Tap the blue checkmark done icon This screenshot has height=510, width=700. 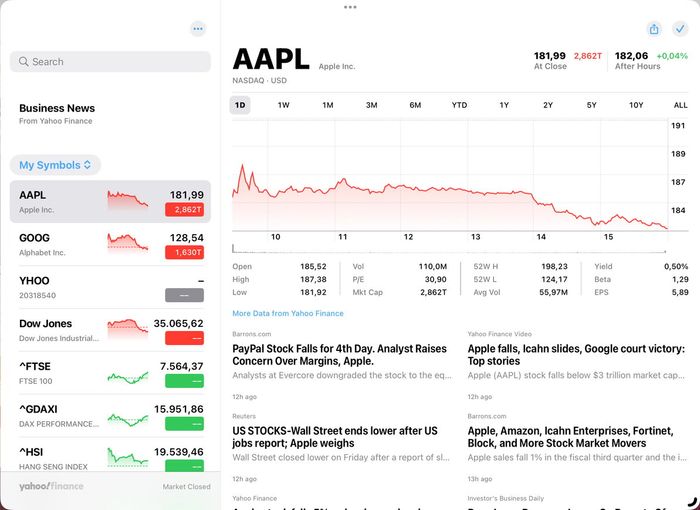(x=680, y=29)
